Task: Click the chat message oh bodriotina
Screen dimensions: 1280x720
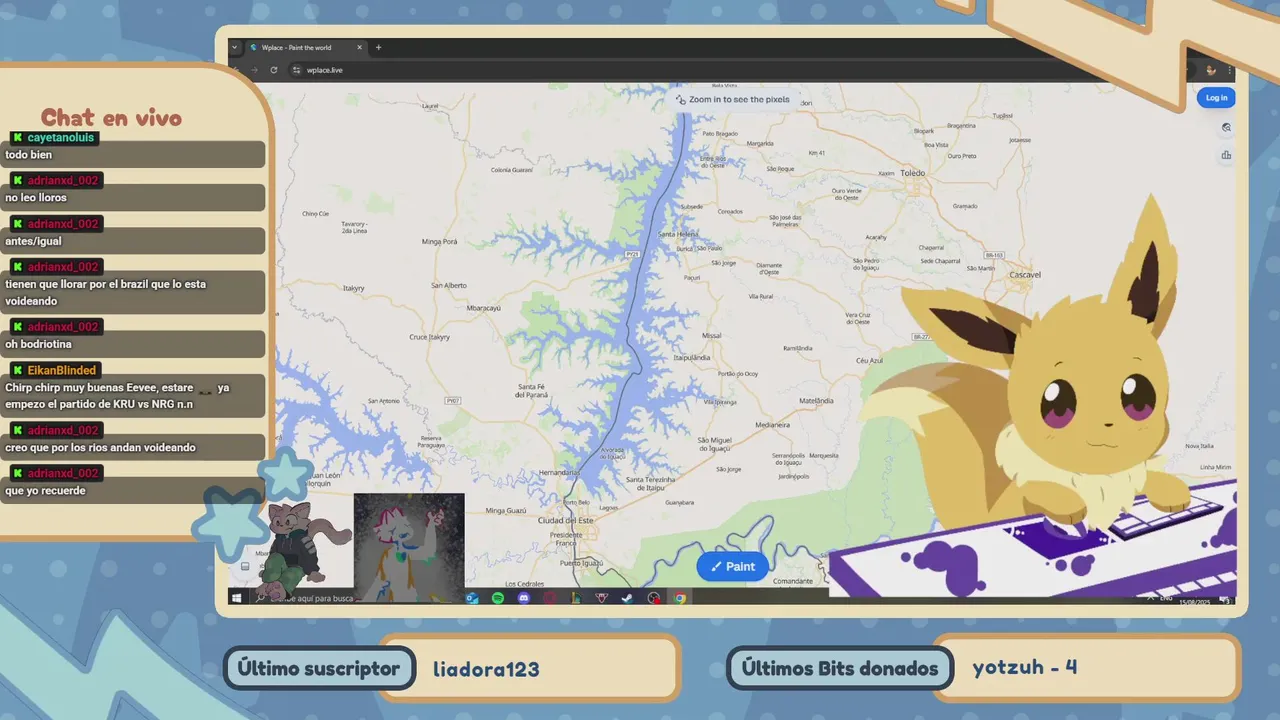Action: 38,344
